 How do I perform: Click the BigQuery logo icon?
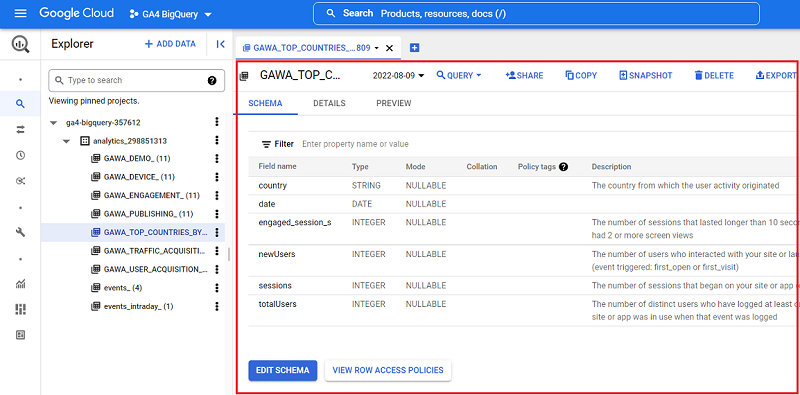point(20,44)
